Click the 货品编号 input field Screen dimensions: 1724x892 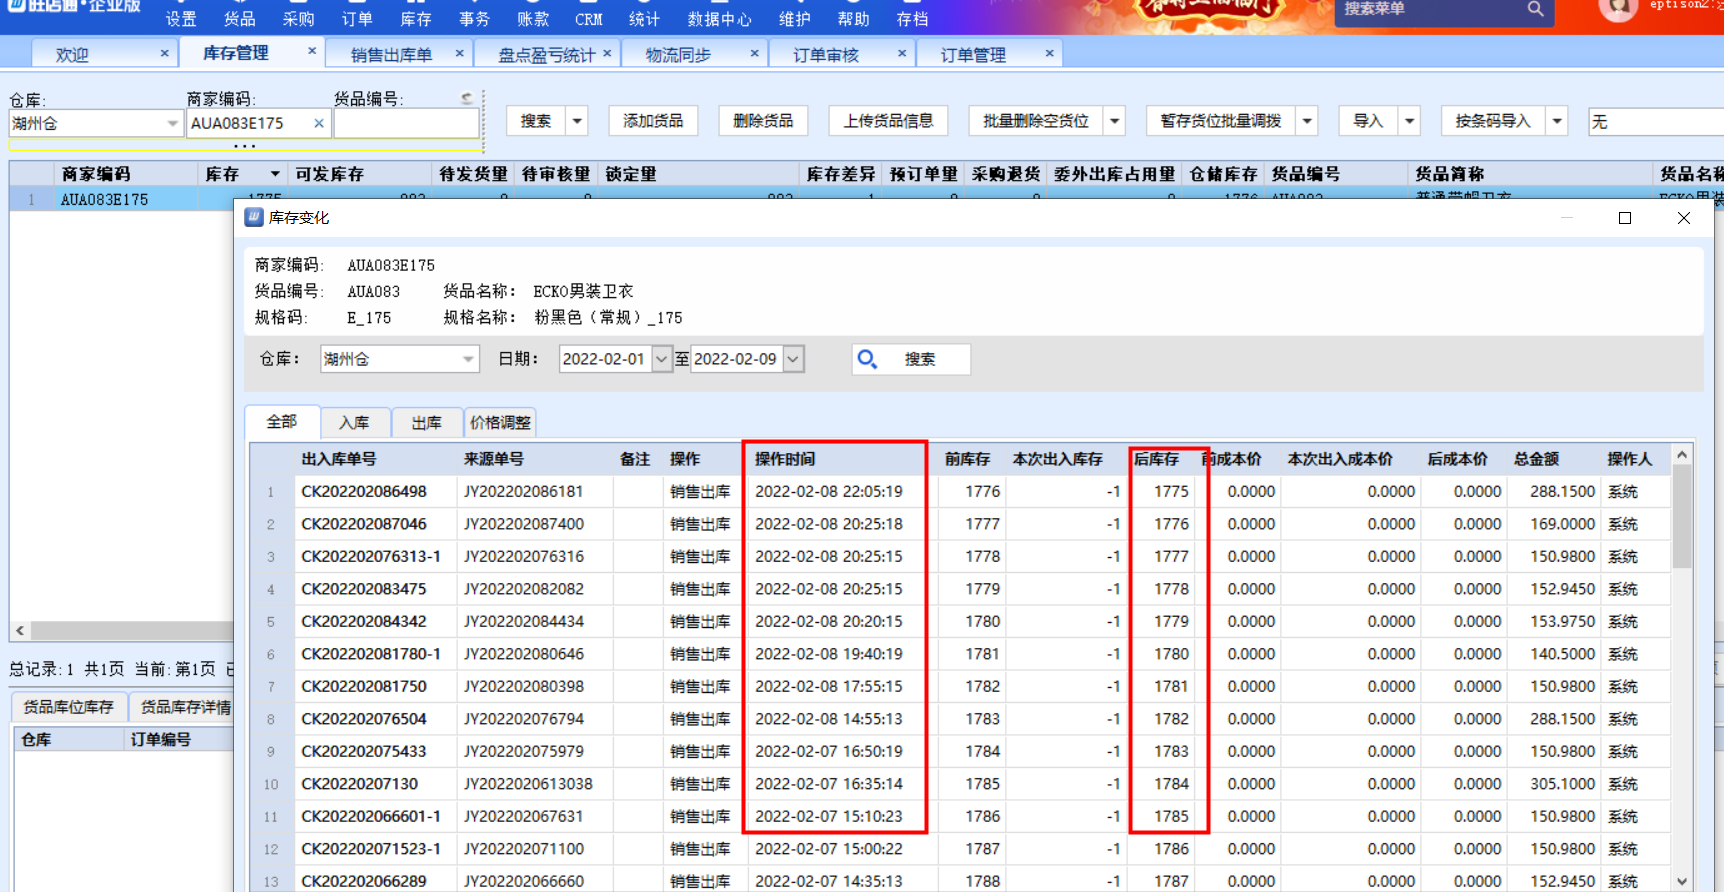pos(405,123)
